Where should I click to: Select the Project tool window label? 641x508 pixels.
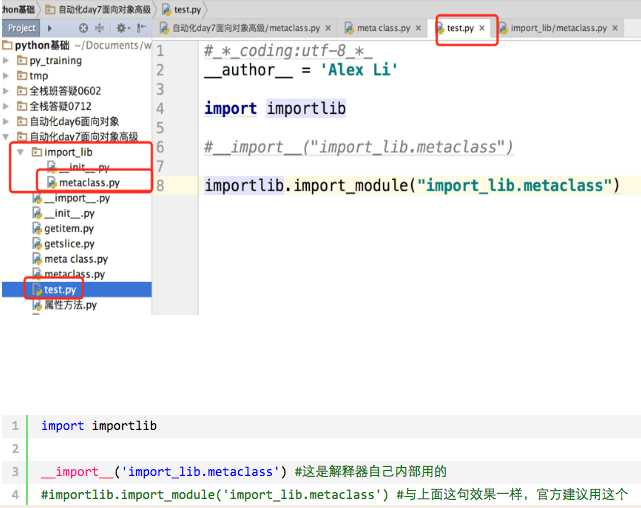[22, 28]
